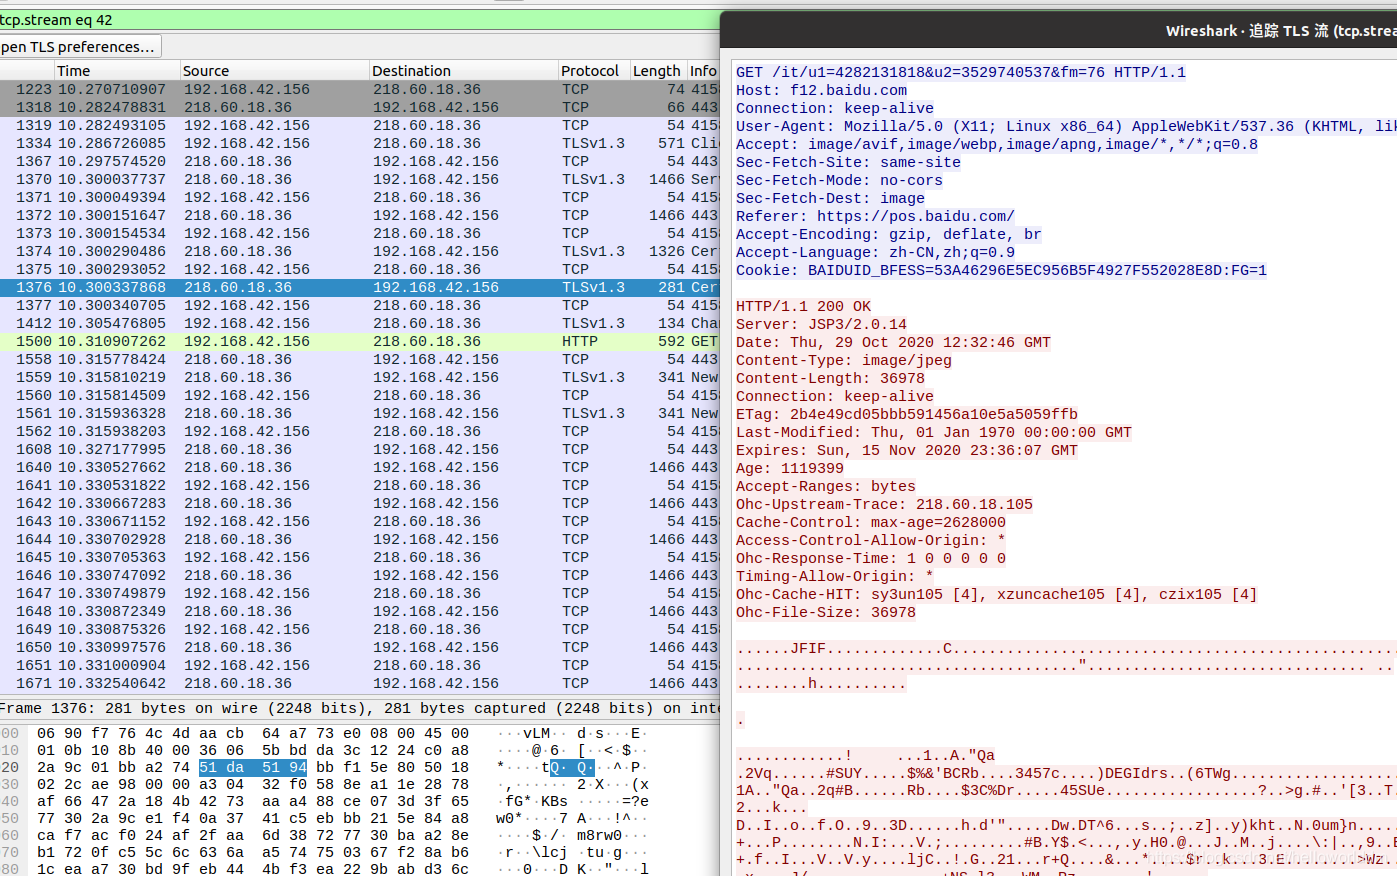Select the 'Frame 1376: 281 bytes on wire' detail line
This screenshot has height=876, width=1397.
coord(360,708)
